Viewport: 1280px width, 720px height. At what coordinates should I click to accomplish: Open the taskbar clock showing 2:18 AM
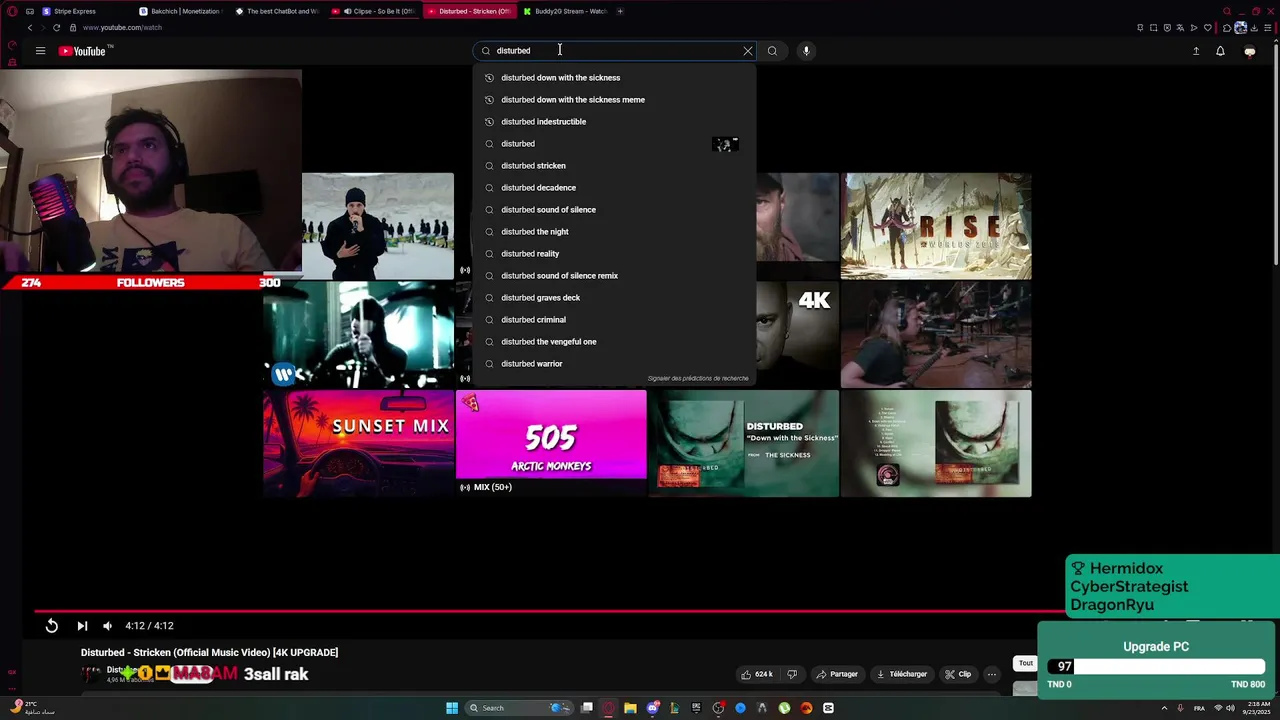click(1257, 708)
